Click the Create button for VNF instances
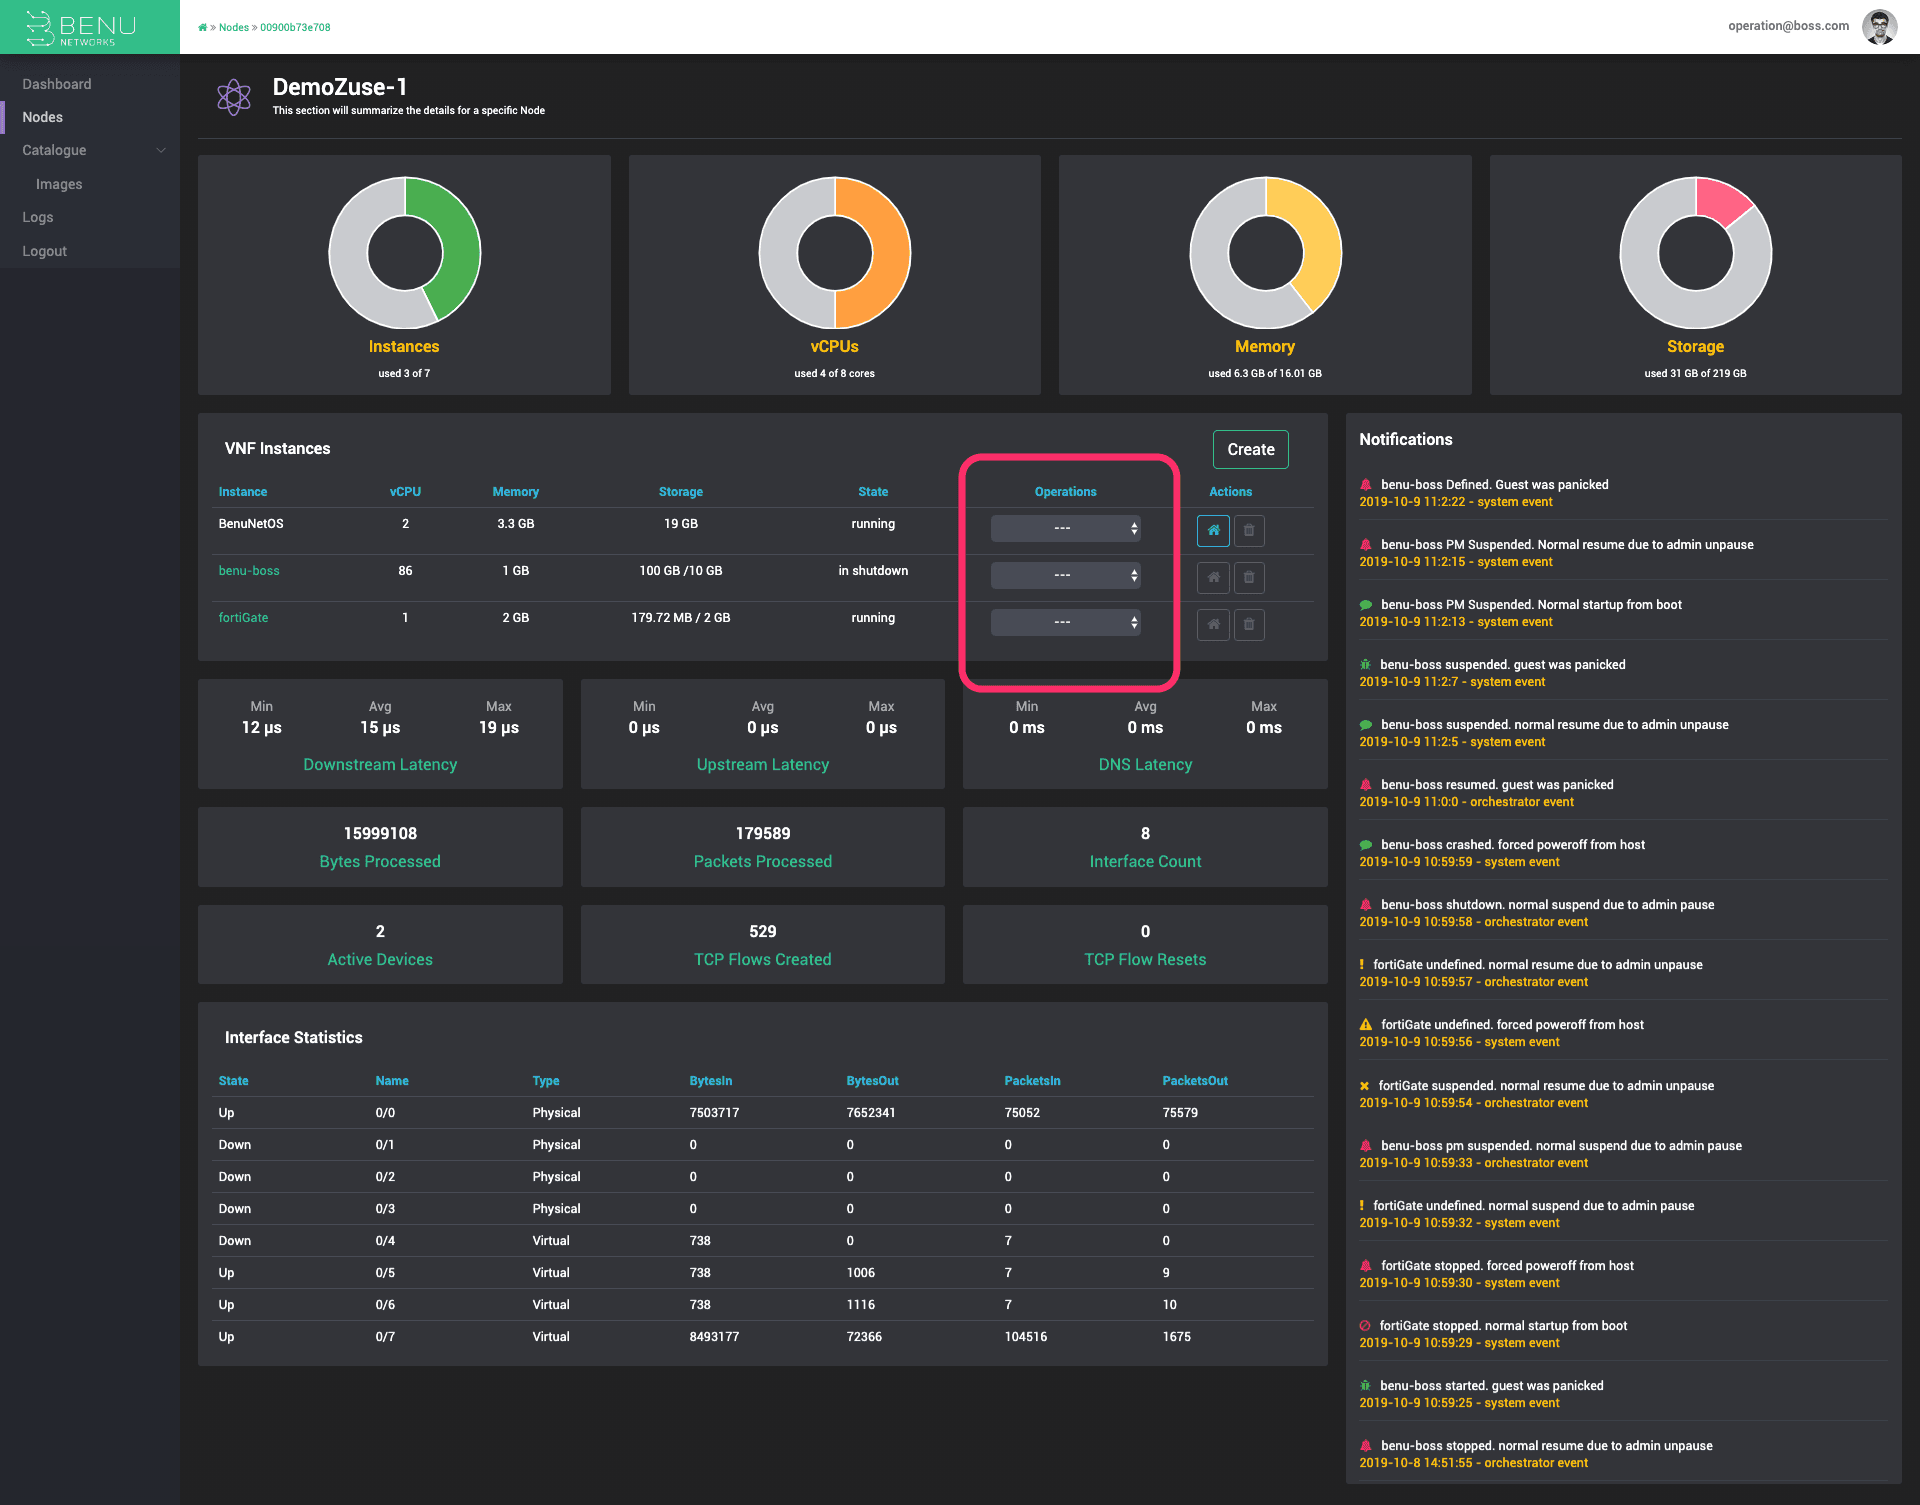 [1250, 449]
